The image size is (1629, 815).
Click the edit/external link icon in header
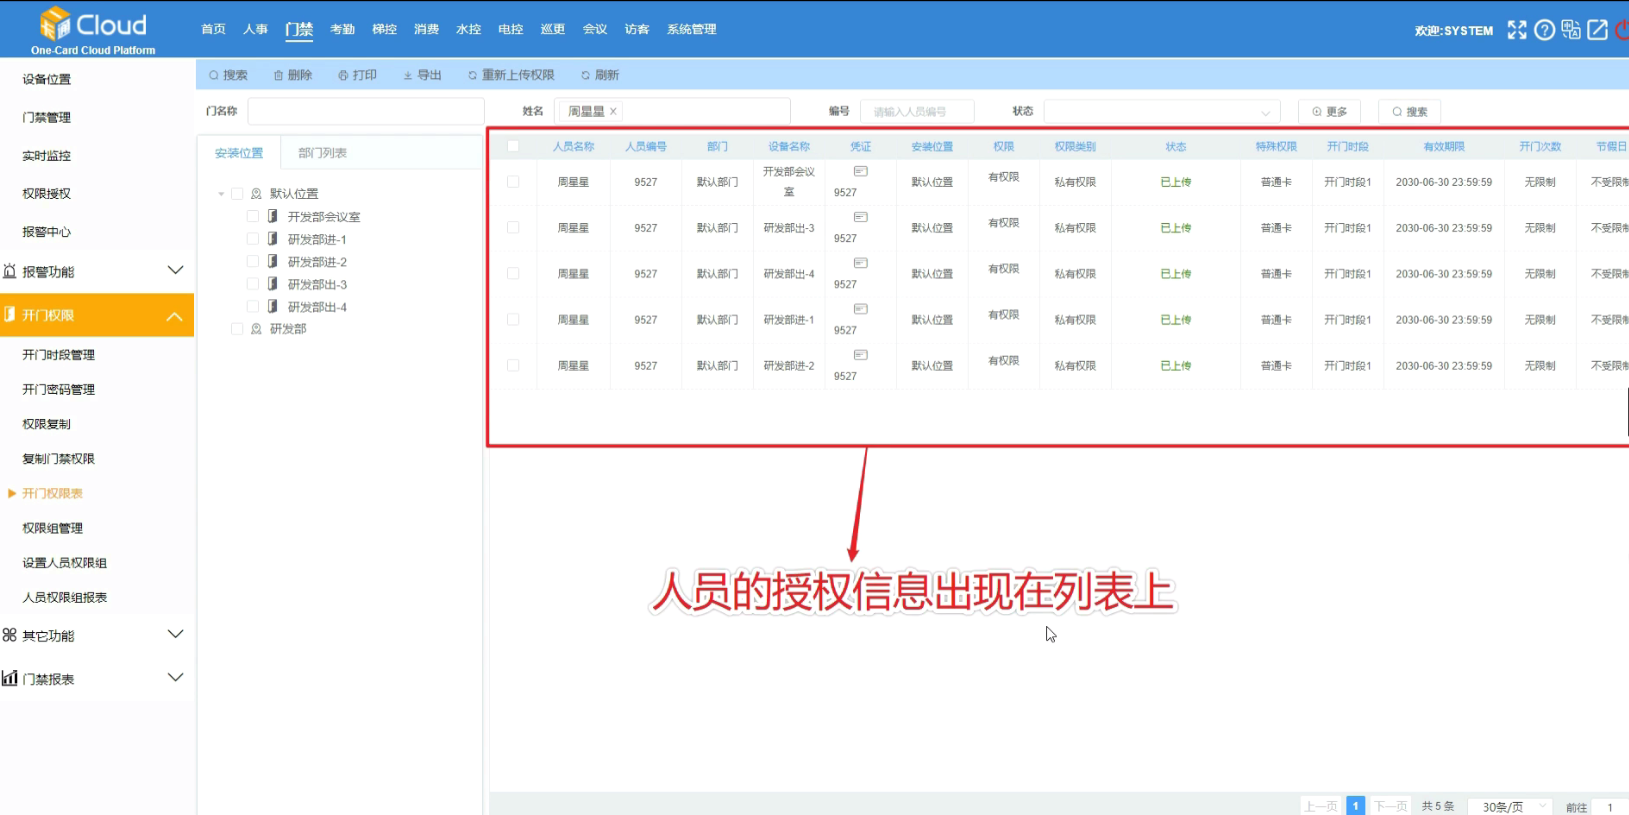1598,30
